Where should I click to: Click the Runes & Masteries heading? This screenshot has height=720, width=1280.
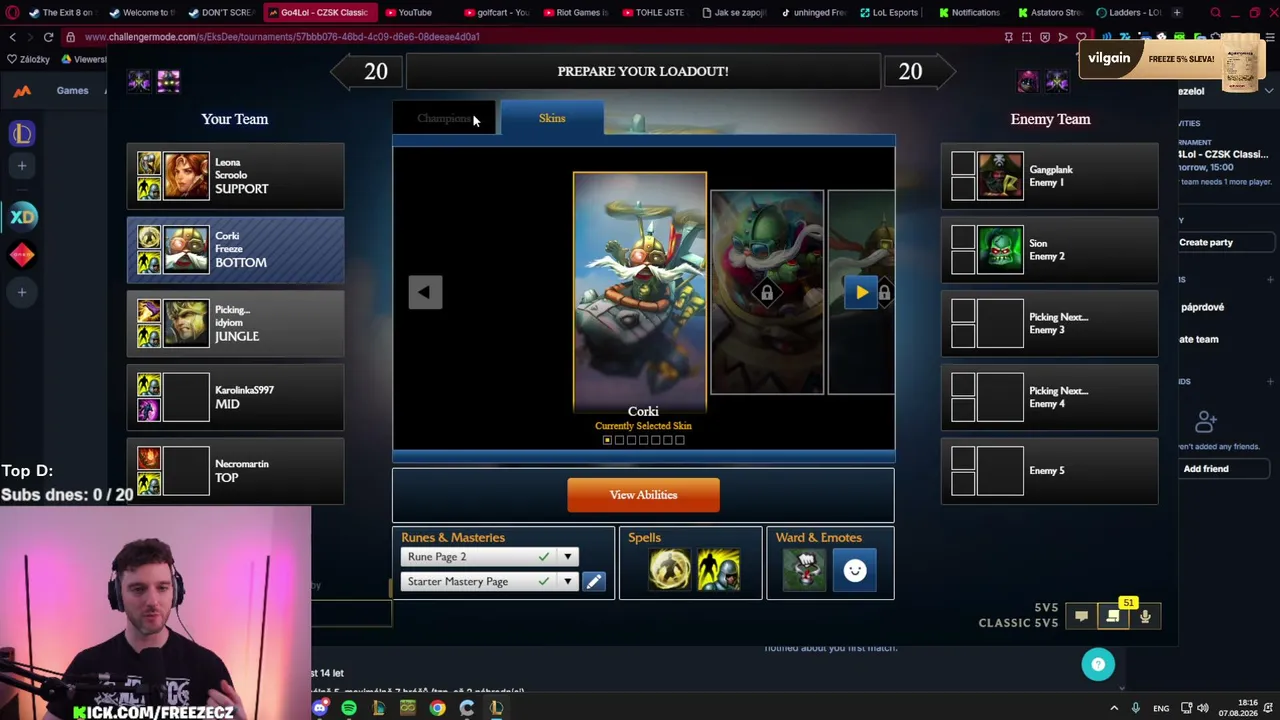[453, 538]
